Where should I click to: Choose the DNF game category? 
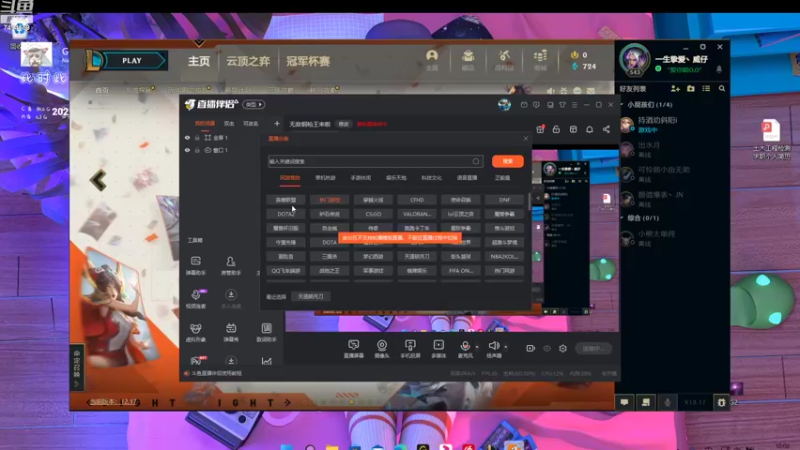point(505,200)
